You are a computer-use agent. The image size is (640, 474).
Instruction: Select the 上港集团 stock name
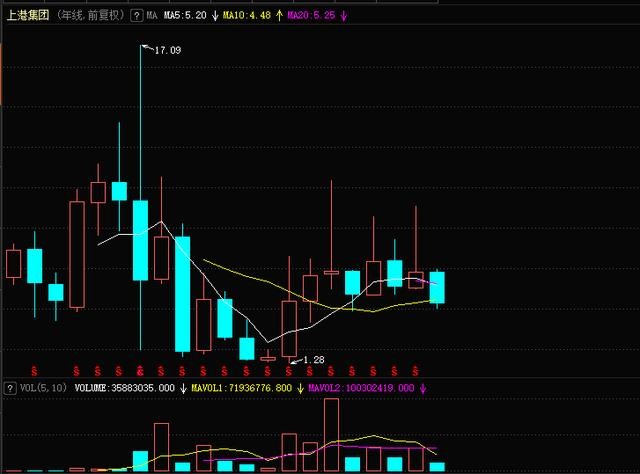26,17
